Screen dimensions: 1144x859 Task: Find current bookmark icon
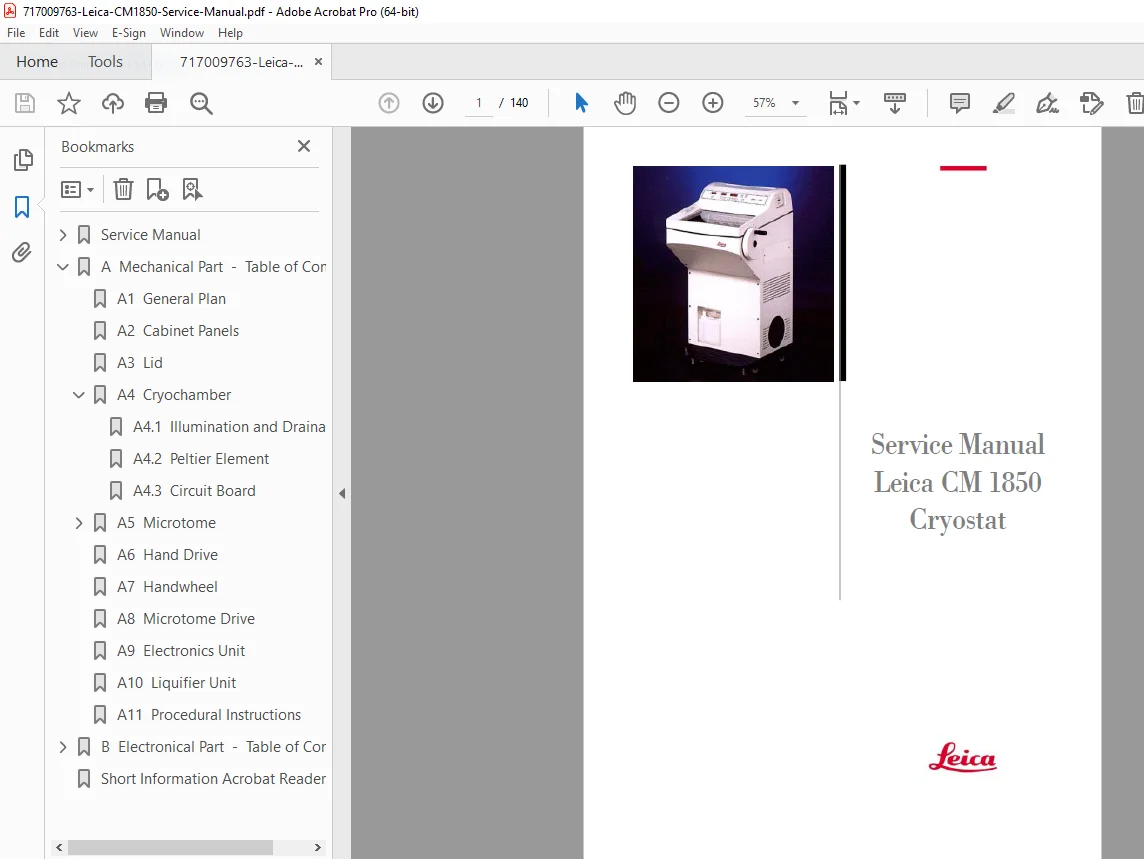(192, 189)
